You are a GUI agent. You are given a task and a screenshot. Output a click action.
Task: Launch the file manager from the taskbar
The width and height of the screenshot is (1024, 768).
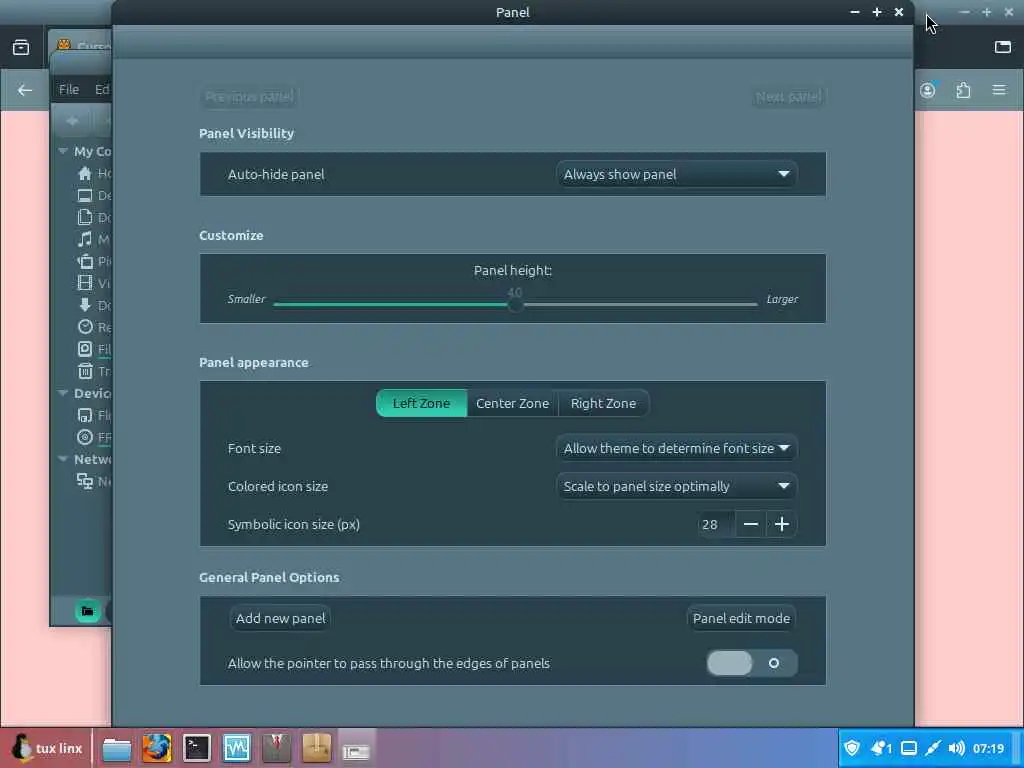click(x=117, y=748)
